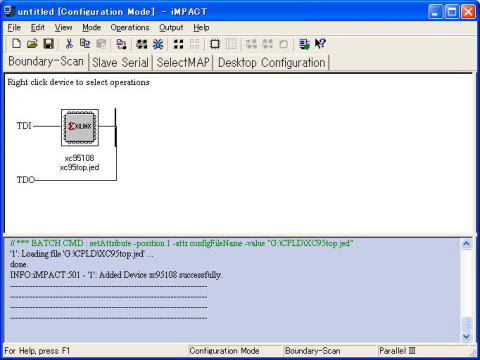Click the TDO label

pyautogui.click(x=26, y=180)
